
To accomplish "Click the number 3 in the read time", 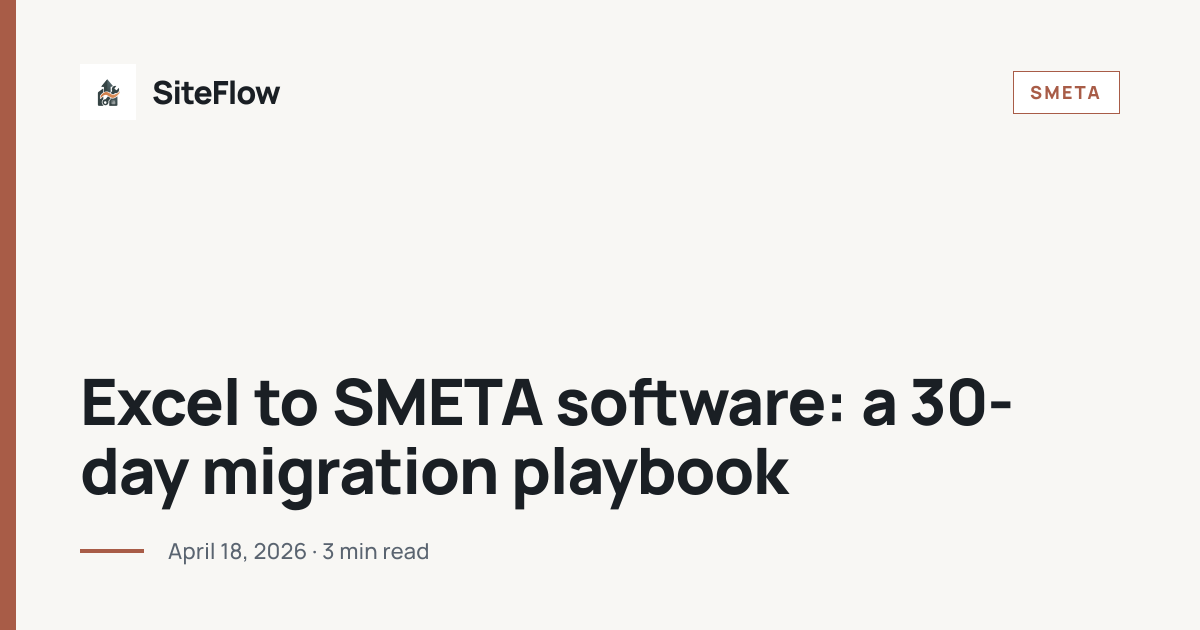I will coord(327,551).
